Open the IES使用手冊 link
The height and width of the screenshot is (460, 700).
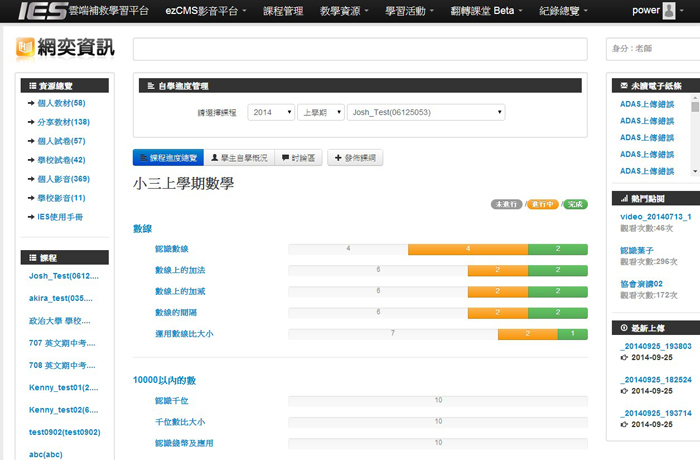[x=60, y=217]
